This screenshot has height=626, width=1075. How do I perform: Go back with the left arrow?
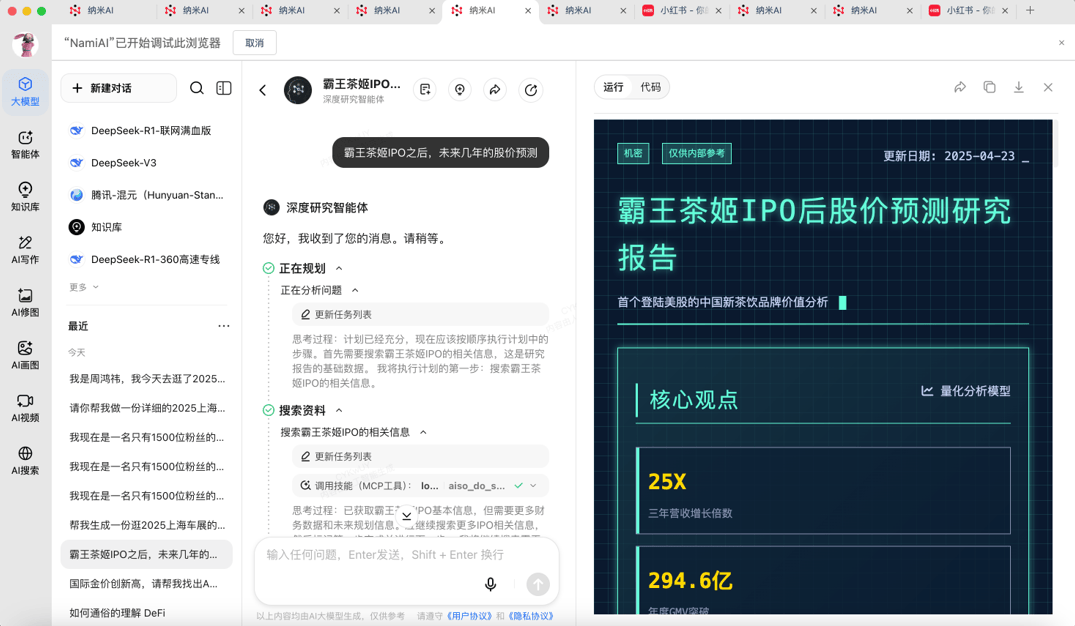coord(263,90)
